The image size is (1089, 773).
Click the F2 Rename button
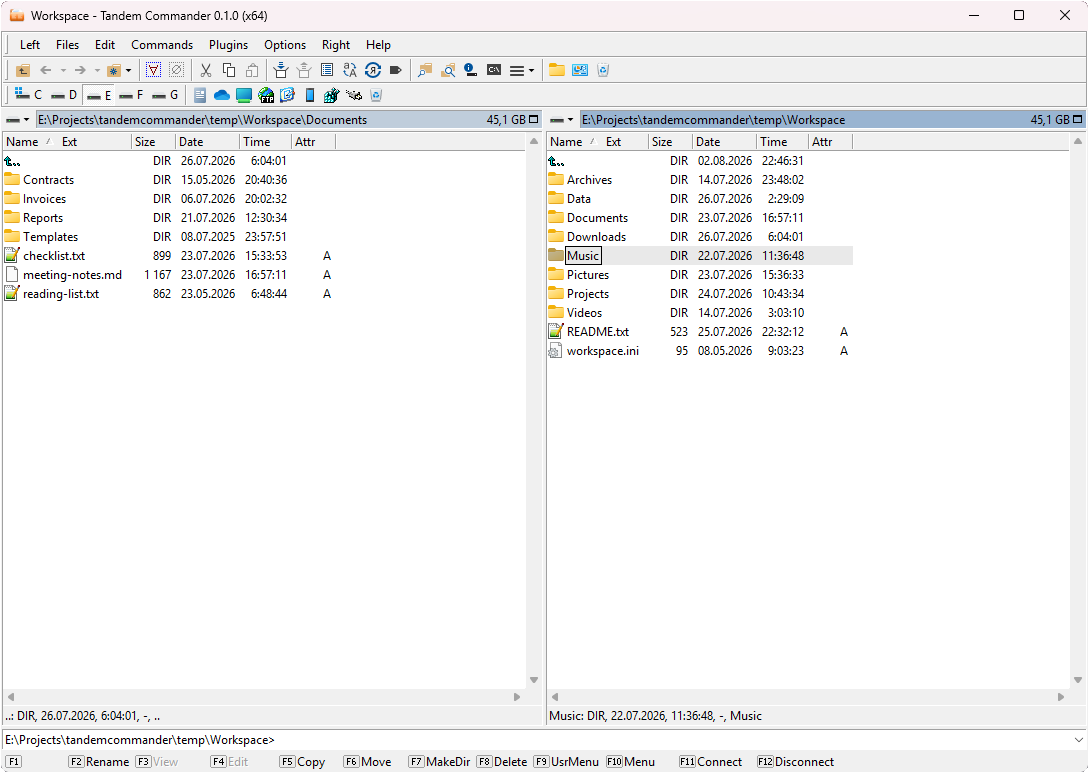tap(99, 762)
